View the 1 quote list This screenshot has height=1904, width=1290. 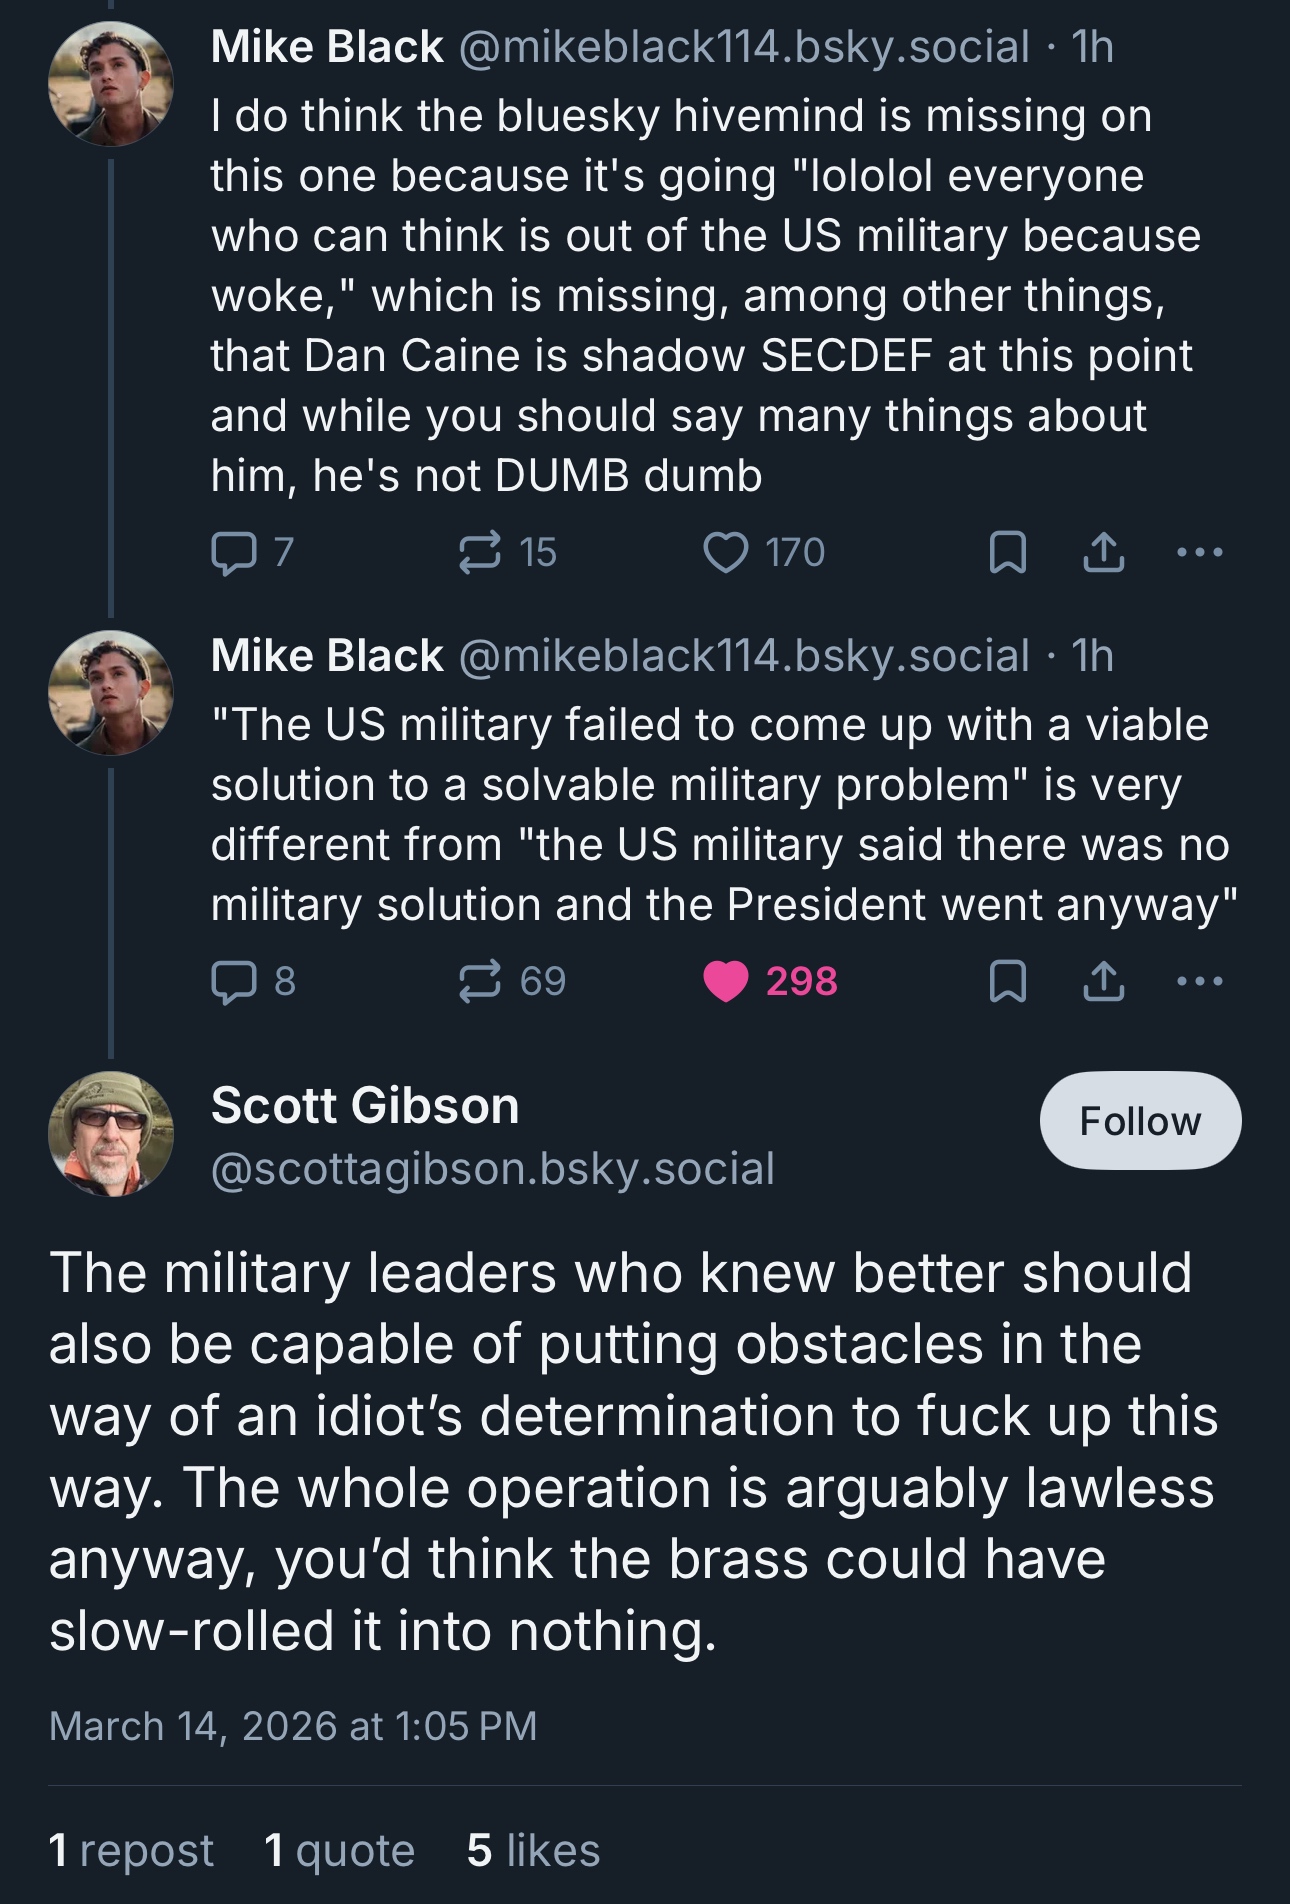coord(339,1850)
